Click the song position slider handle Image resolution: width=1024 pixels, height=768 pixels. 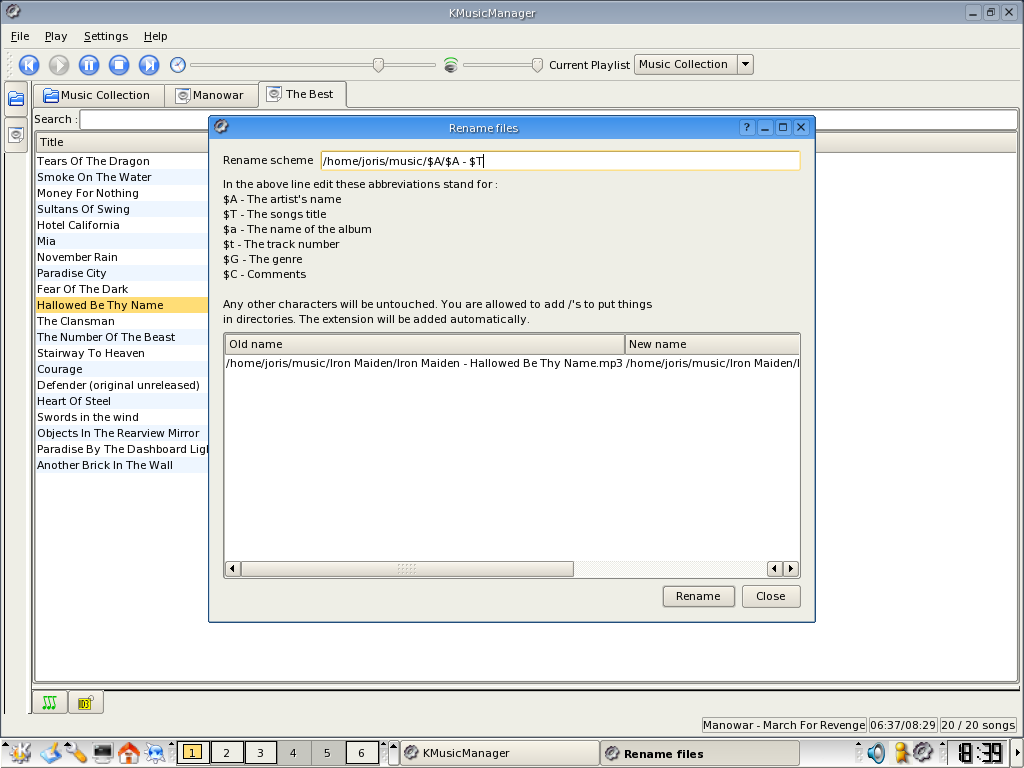point(378,65)
